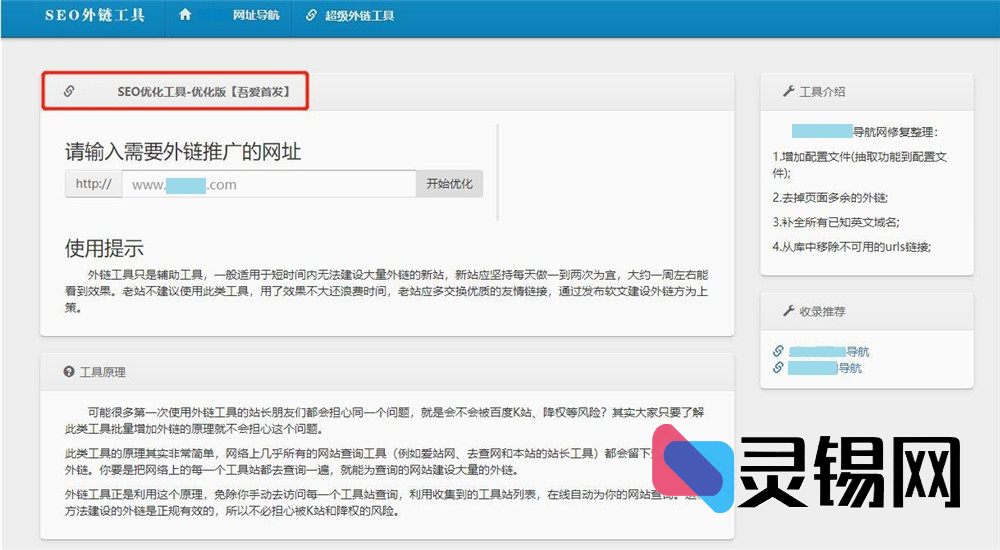Click the question mark icon beside 工具原理

69,372
